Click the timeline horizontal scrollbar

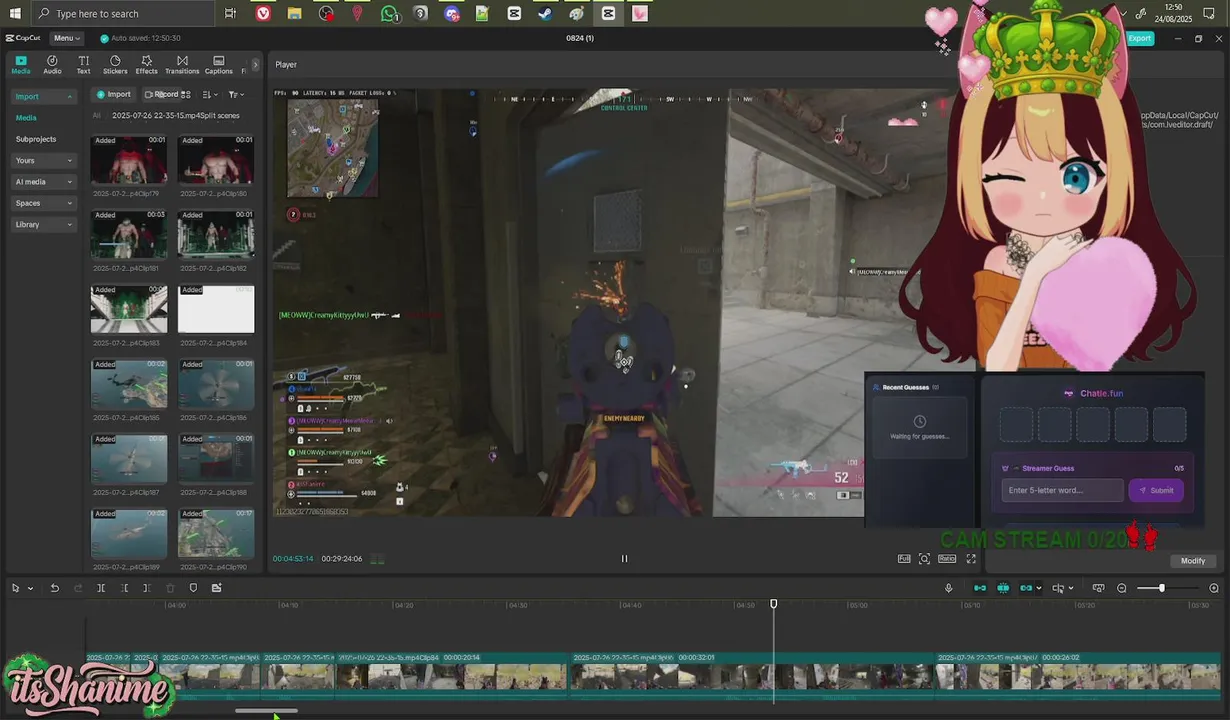pos(266,711)
